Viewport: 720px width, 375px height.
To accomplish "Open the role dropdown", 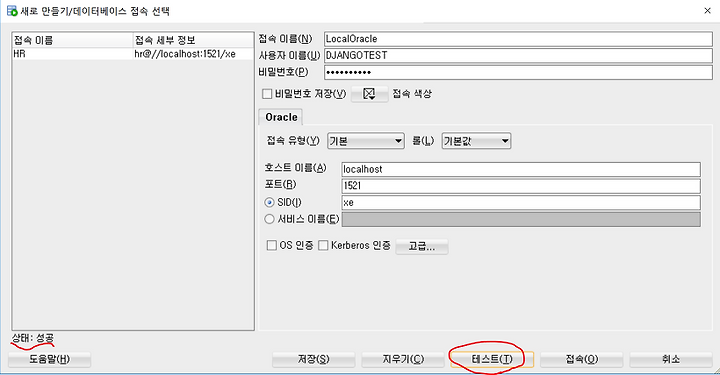I will (476, 141).
